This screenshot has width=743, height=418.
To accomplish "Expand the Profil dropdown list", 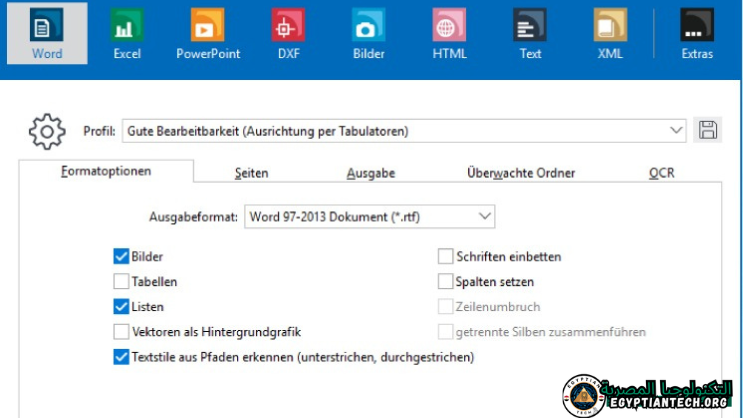I will coord(676,130).
